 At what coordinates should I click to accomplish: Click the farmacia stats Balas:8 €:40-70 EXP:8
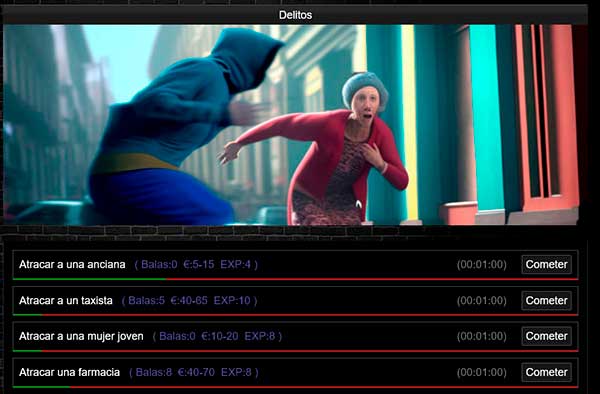194,372
